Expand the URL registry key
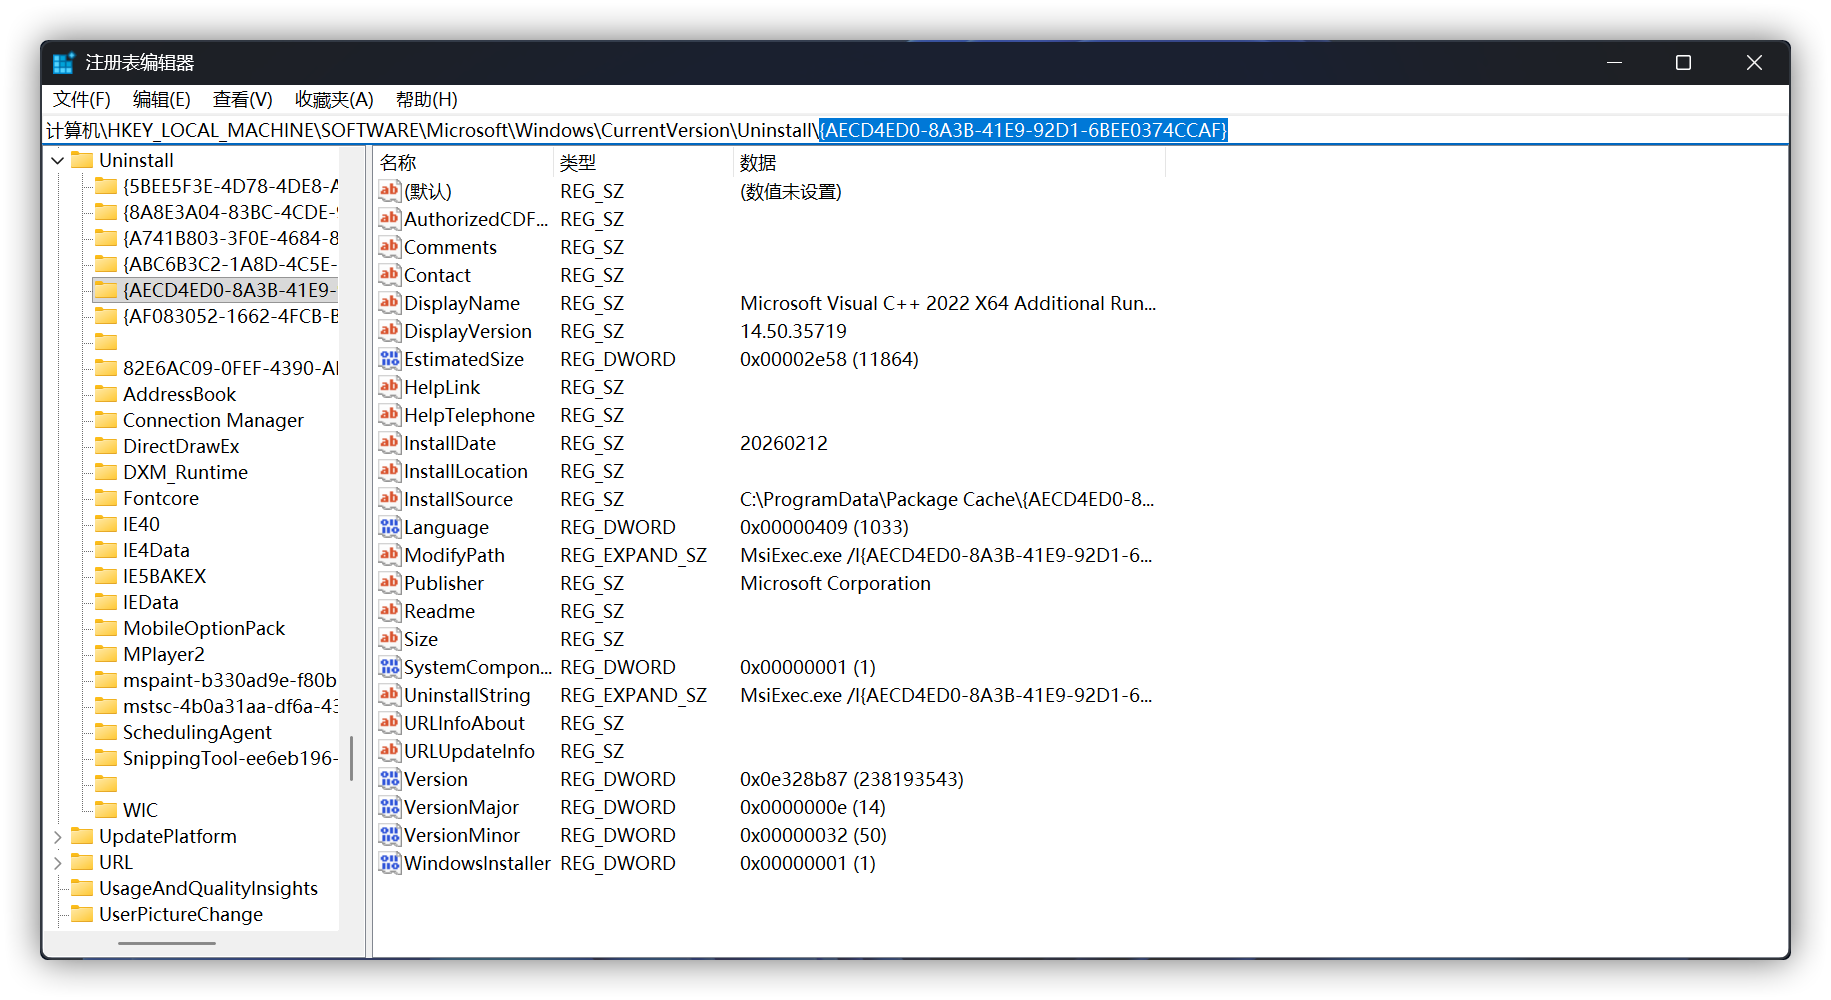Viewport: 1831px width, 1000px height. click(58, 862)
